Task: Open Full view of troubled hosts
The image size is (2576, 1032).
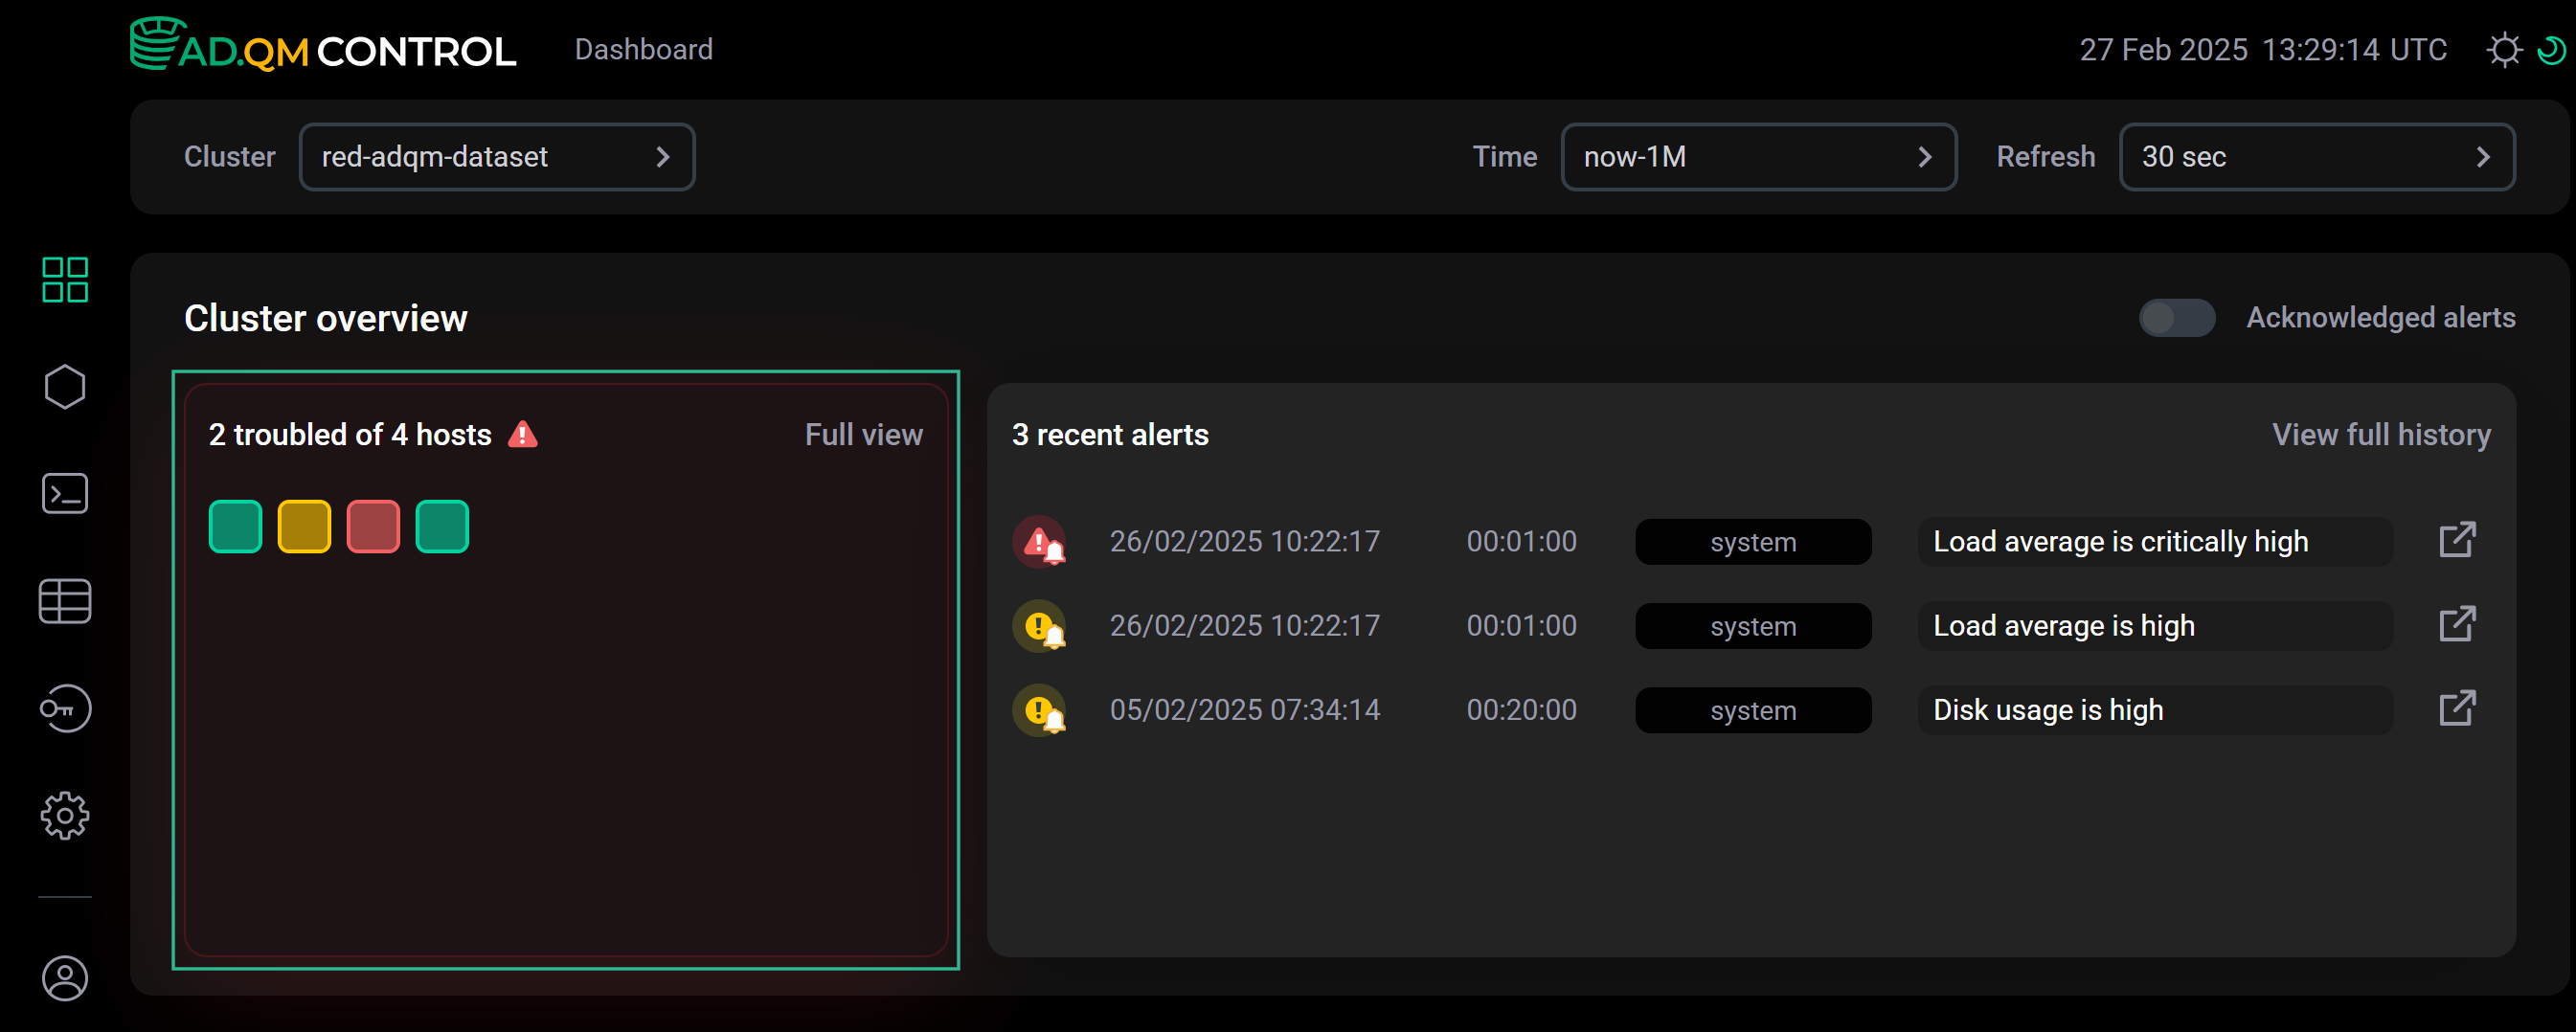Action: pos(863,434)
